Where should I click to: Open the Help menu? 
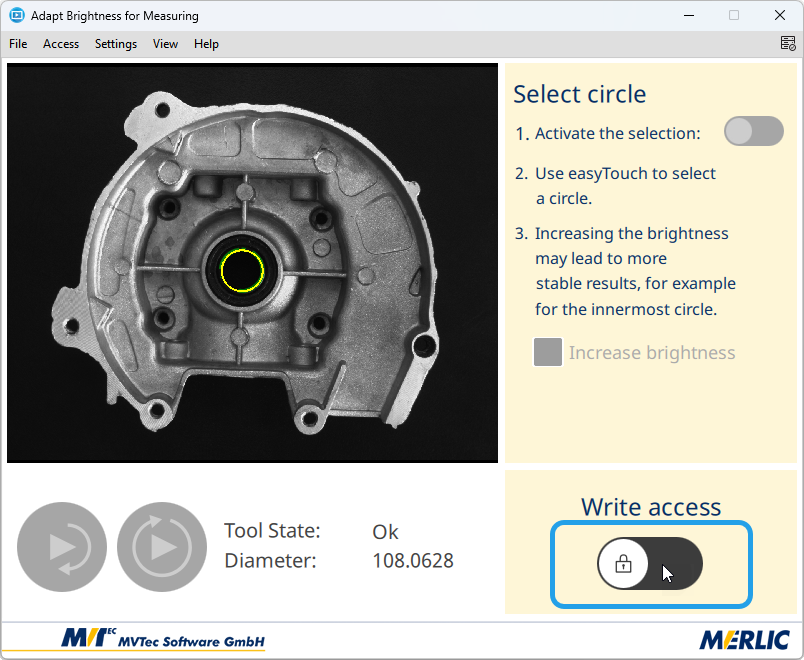coord(206,44)
